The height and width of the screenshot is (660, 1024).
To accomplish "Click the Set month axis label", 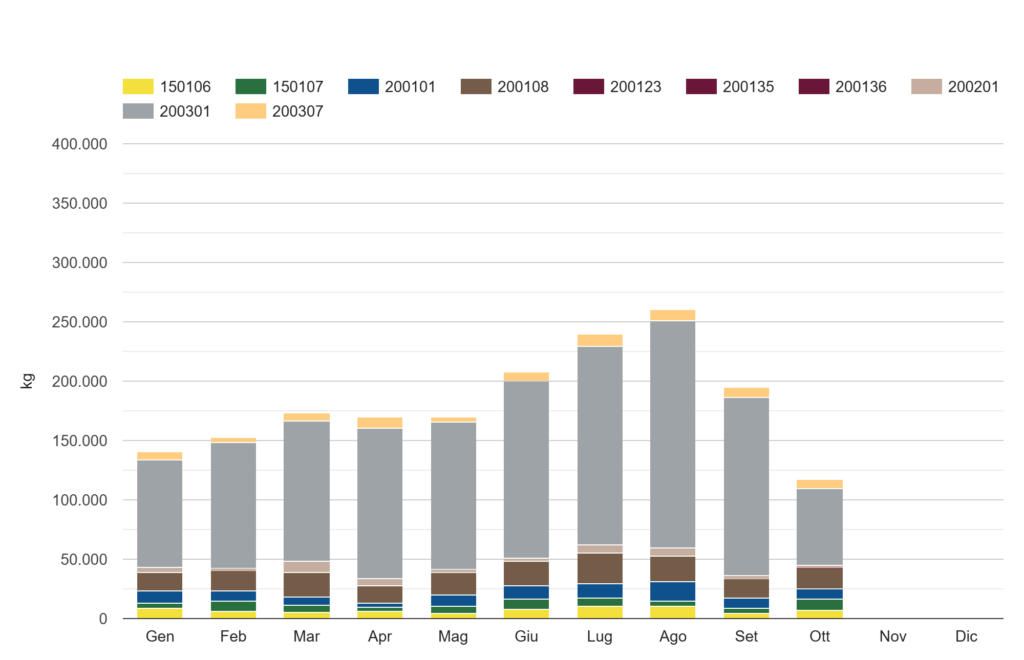I will pyautogui.click(x=746, y=636).
